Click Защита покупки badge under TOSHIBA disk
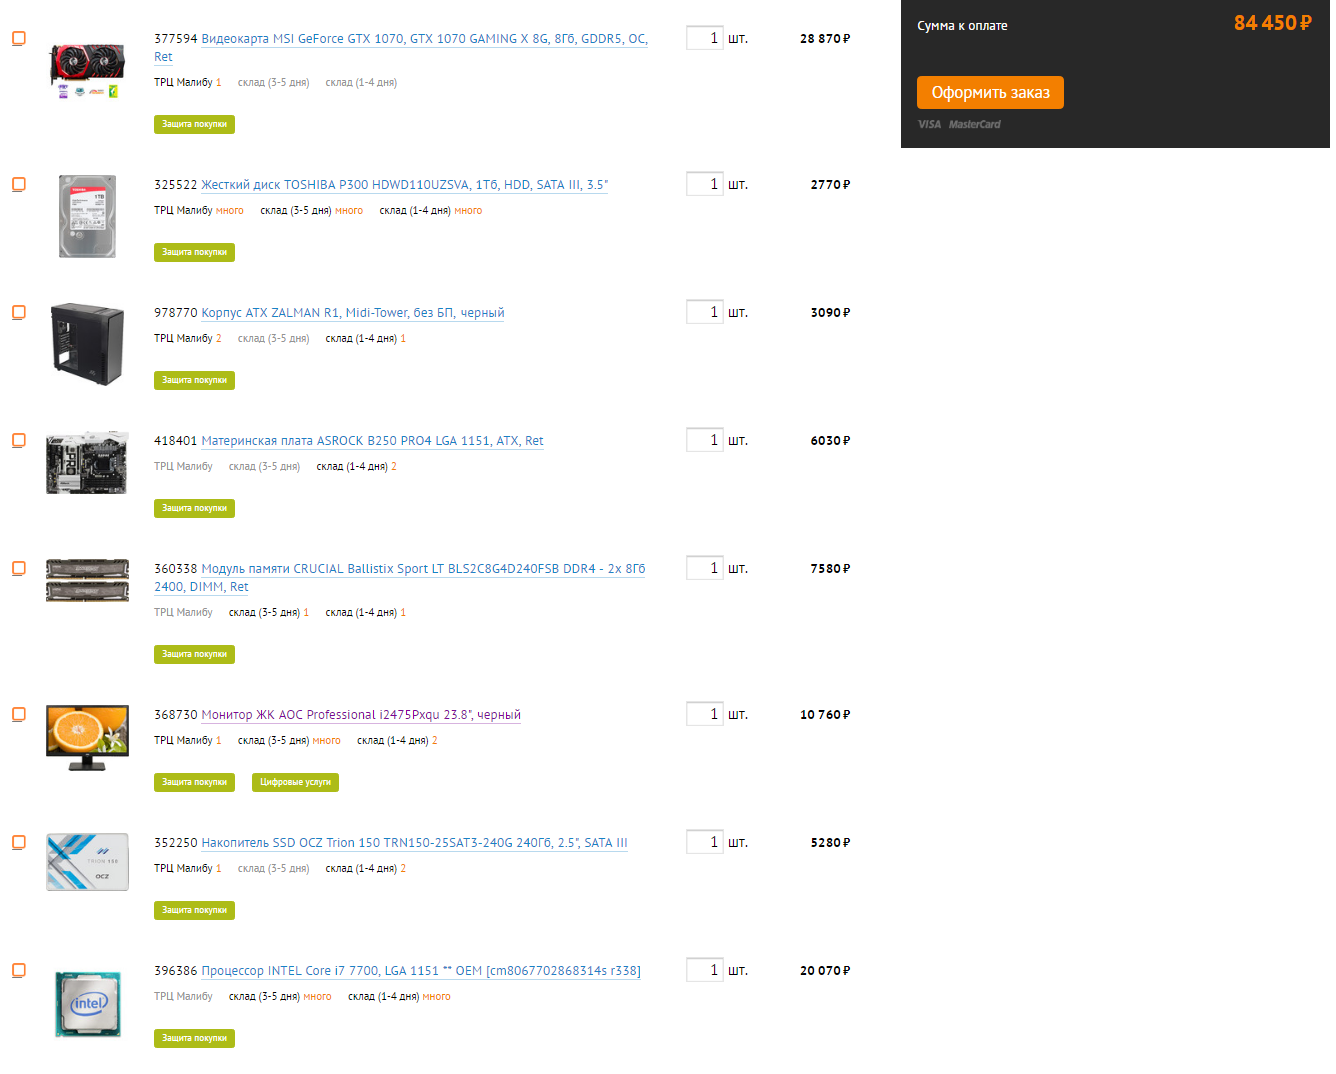 [x=194, y=252]
